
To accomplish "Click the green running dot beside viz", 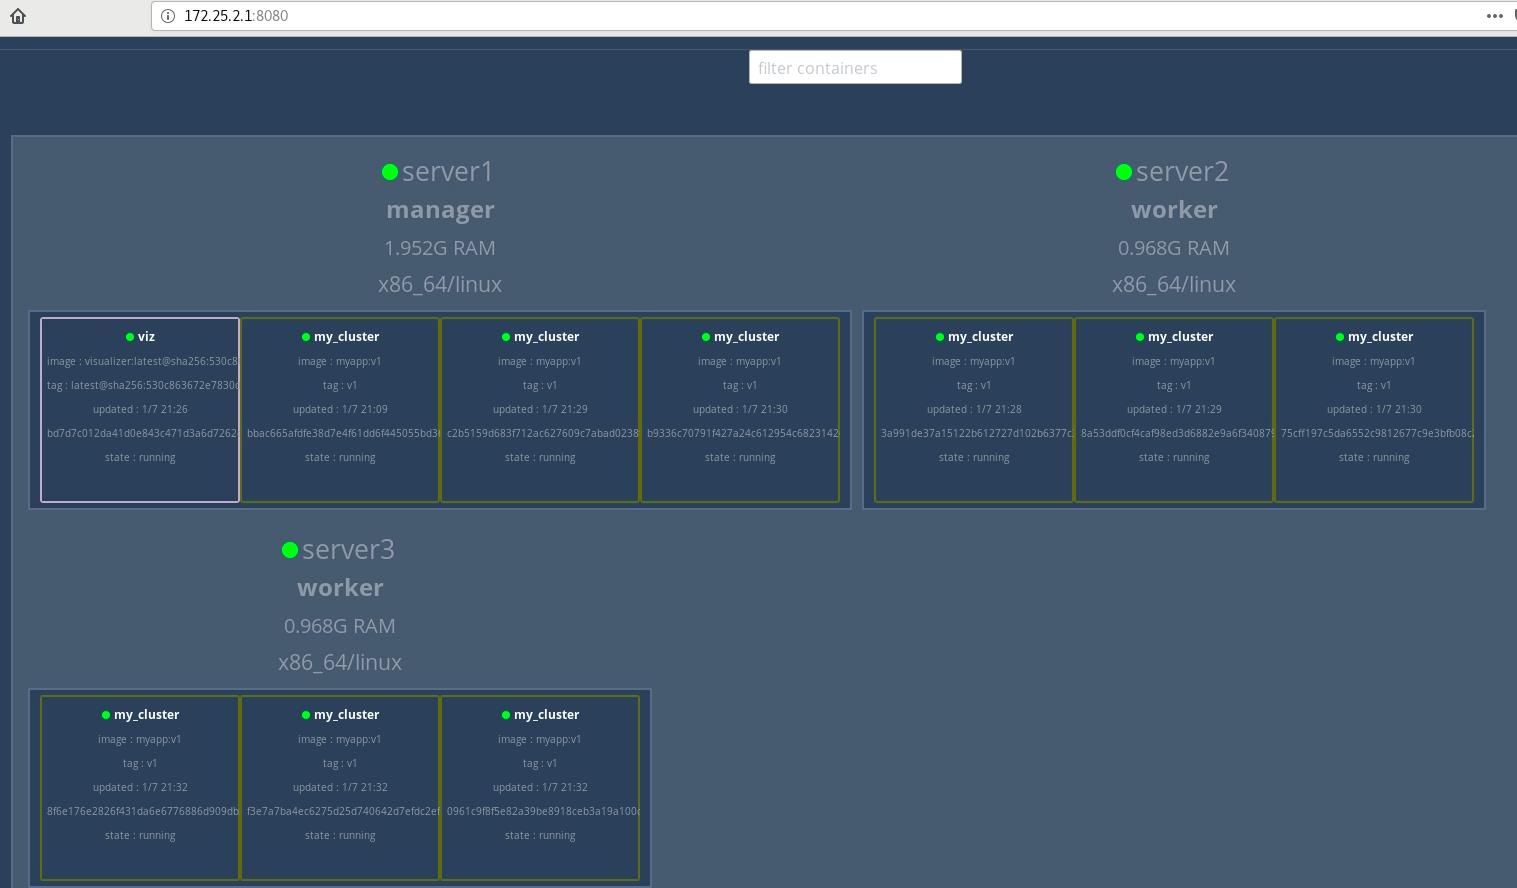I will [x=130, y=337].
